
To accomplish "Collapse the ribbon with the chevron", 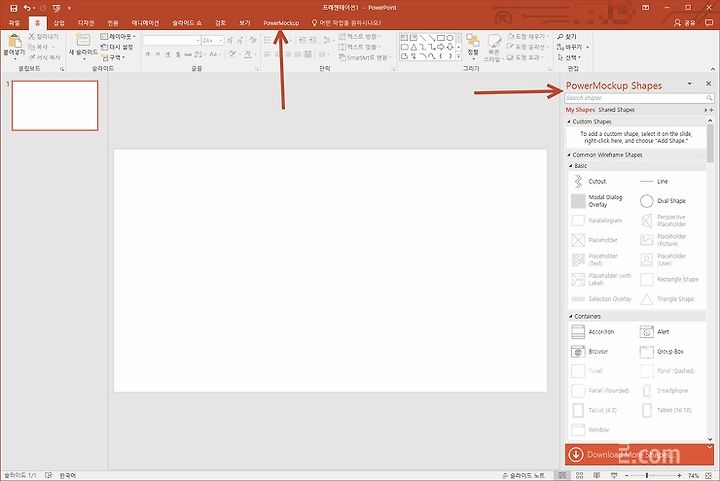I will (x=712, y=69).
